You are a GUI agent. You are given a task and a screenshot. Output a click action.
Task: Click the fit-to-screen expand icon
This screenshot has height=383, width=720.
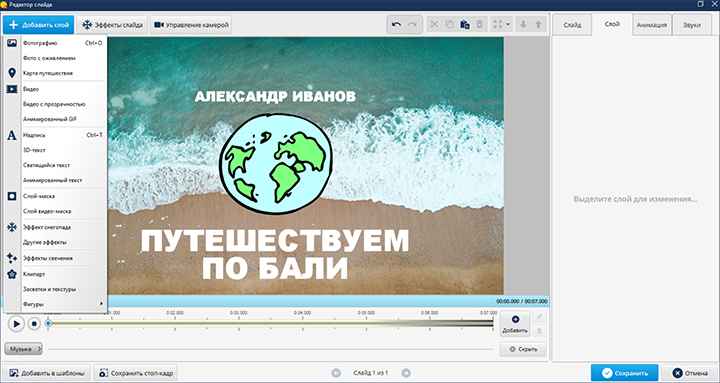498,25
